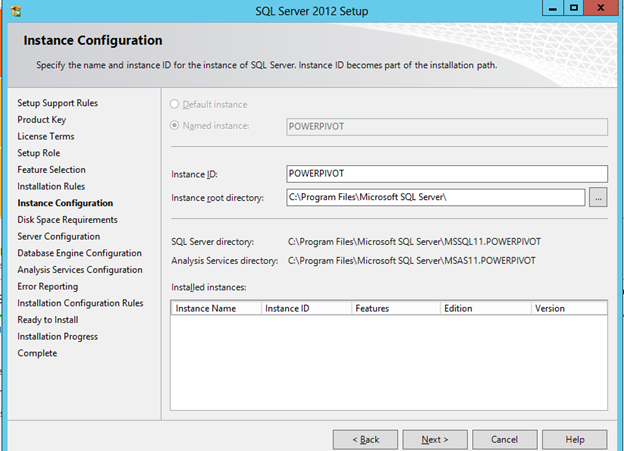Cancel the SQL Server setup
The width and height of the screenshot is (624, 451).
click(x=505, y=439)
